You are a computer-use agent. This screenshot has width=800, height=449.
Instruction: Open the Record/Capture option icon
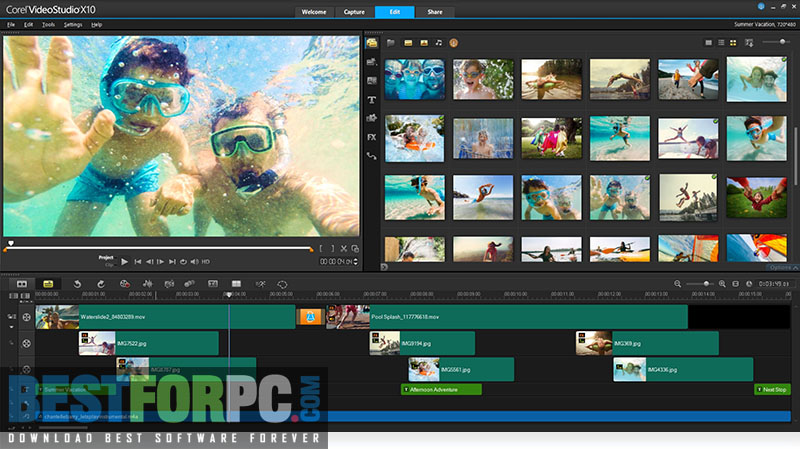124,284
